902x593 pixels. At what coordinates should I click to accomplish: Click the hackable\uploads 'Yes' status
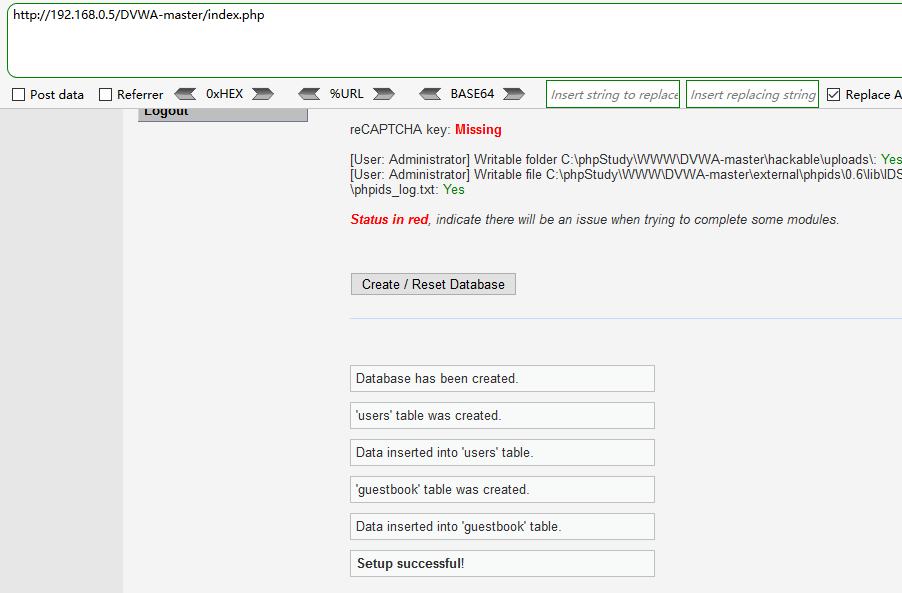click(x=891, y=159)
